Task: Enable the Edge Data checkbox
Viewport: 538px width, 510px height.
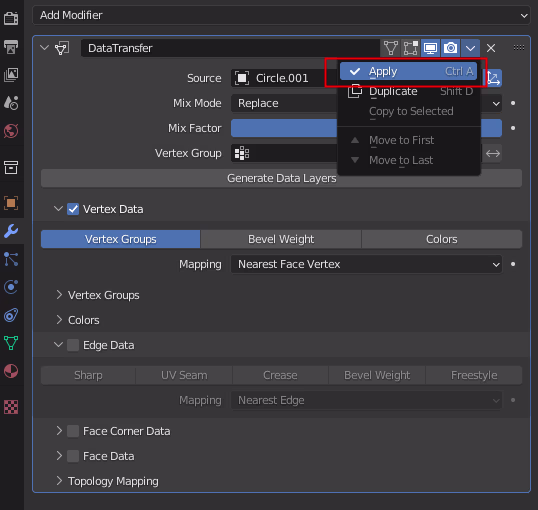Action: click(73, 345)
